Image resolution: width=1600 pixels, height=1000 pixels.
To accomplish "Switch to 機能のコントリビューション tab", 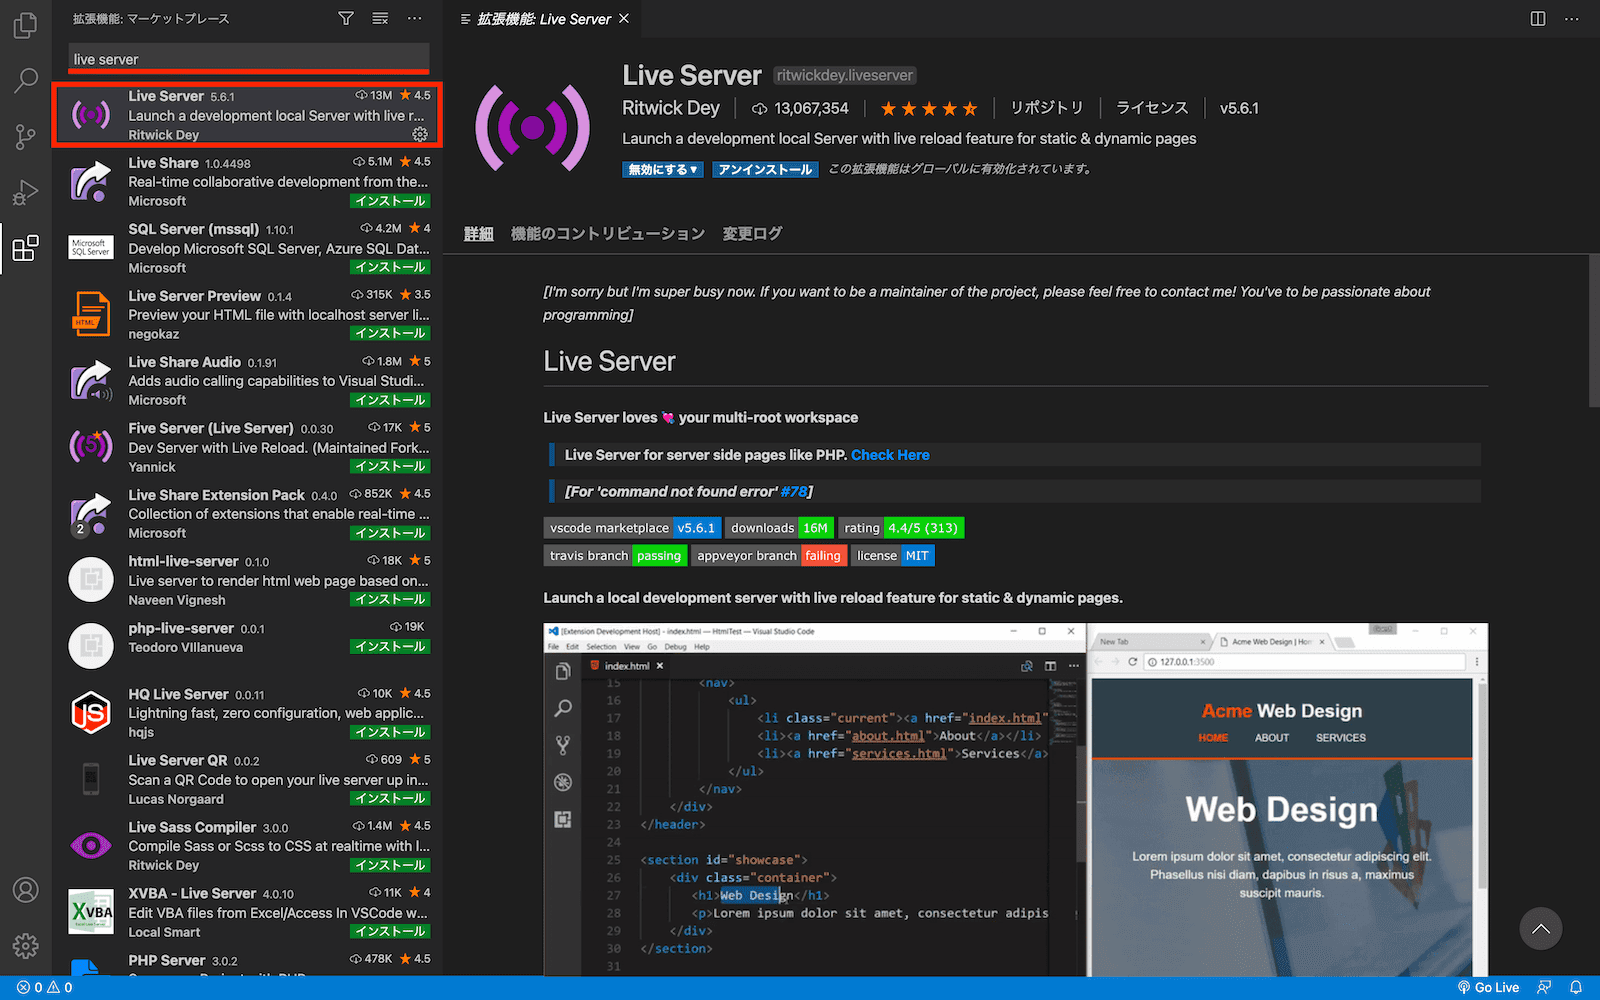I will (x=608, y=233).
